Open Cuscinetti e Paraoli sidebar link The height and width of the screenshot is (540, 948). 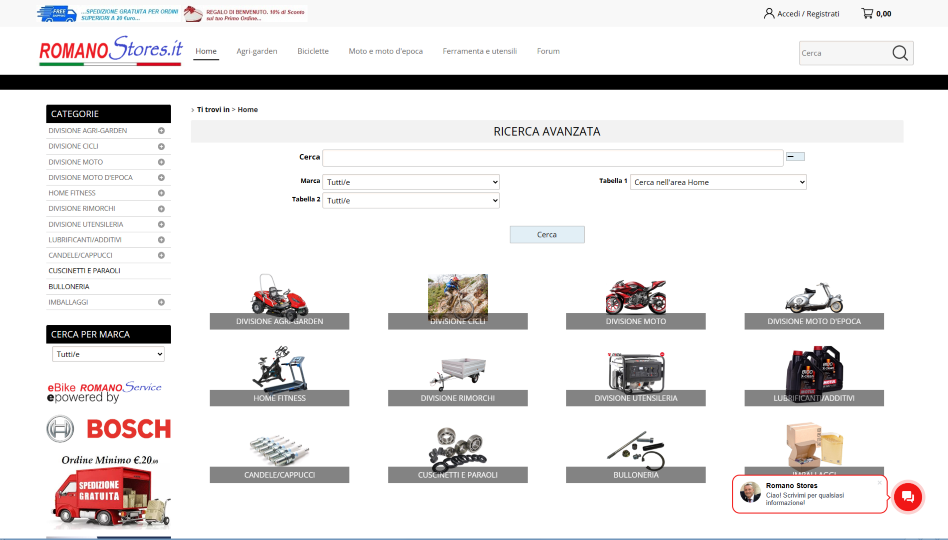point(84,271)
